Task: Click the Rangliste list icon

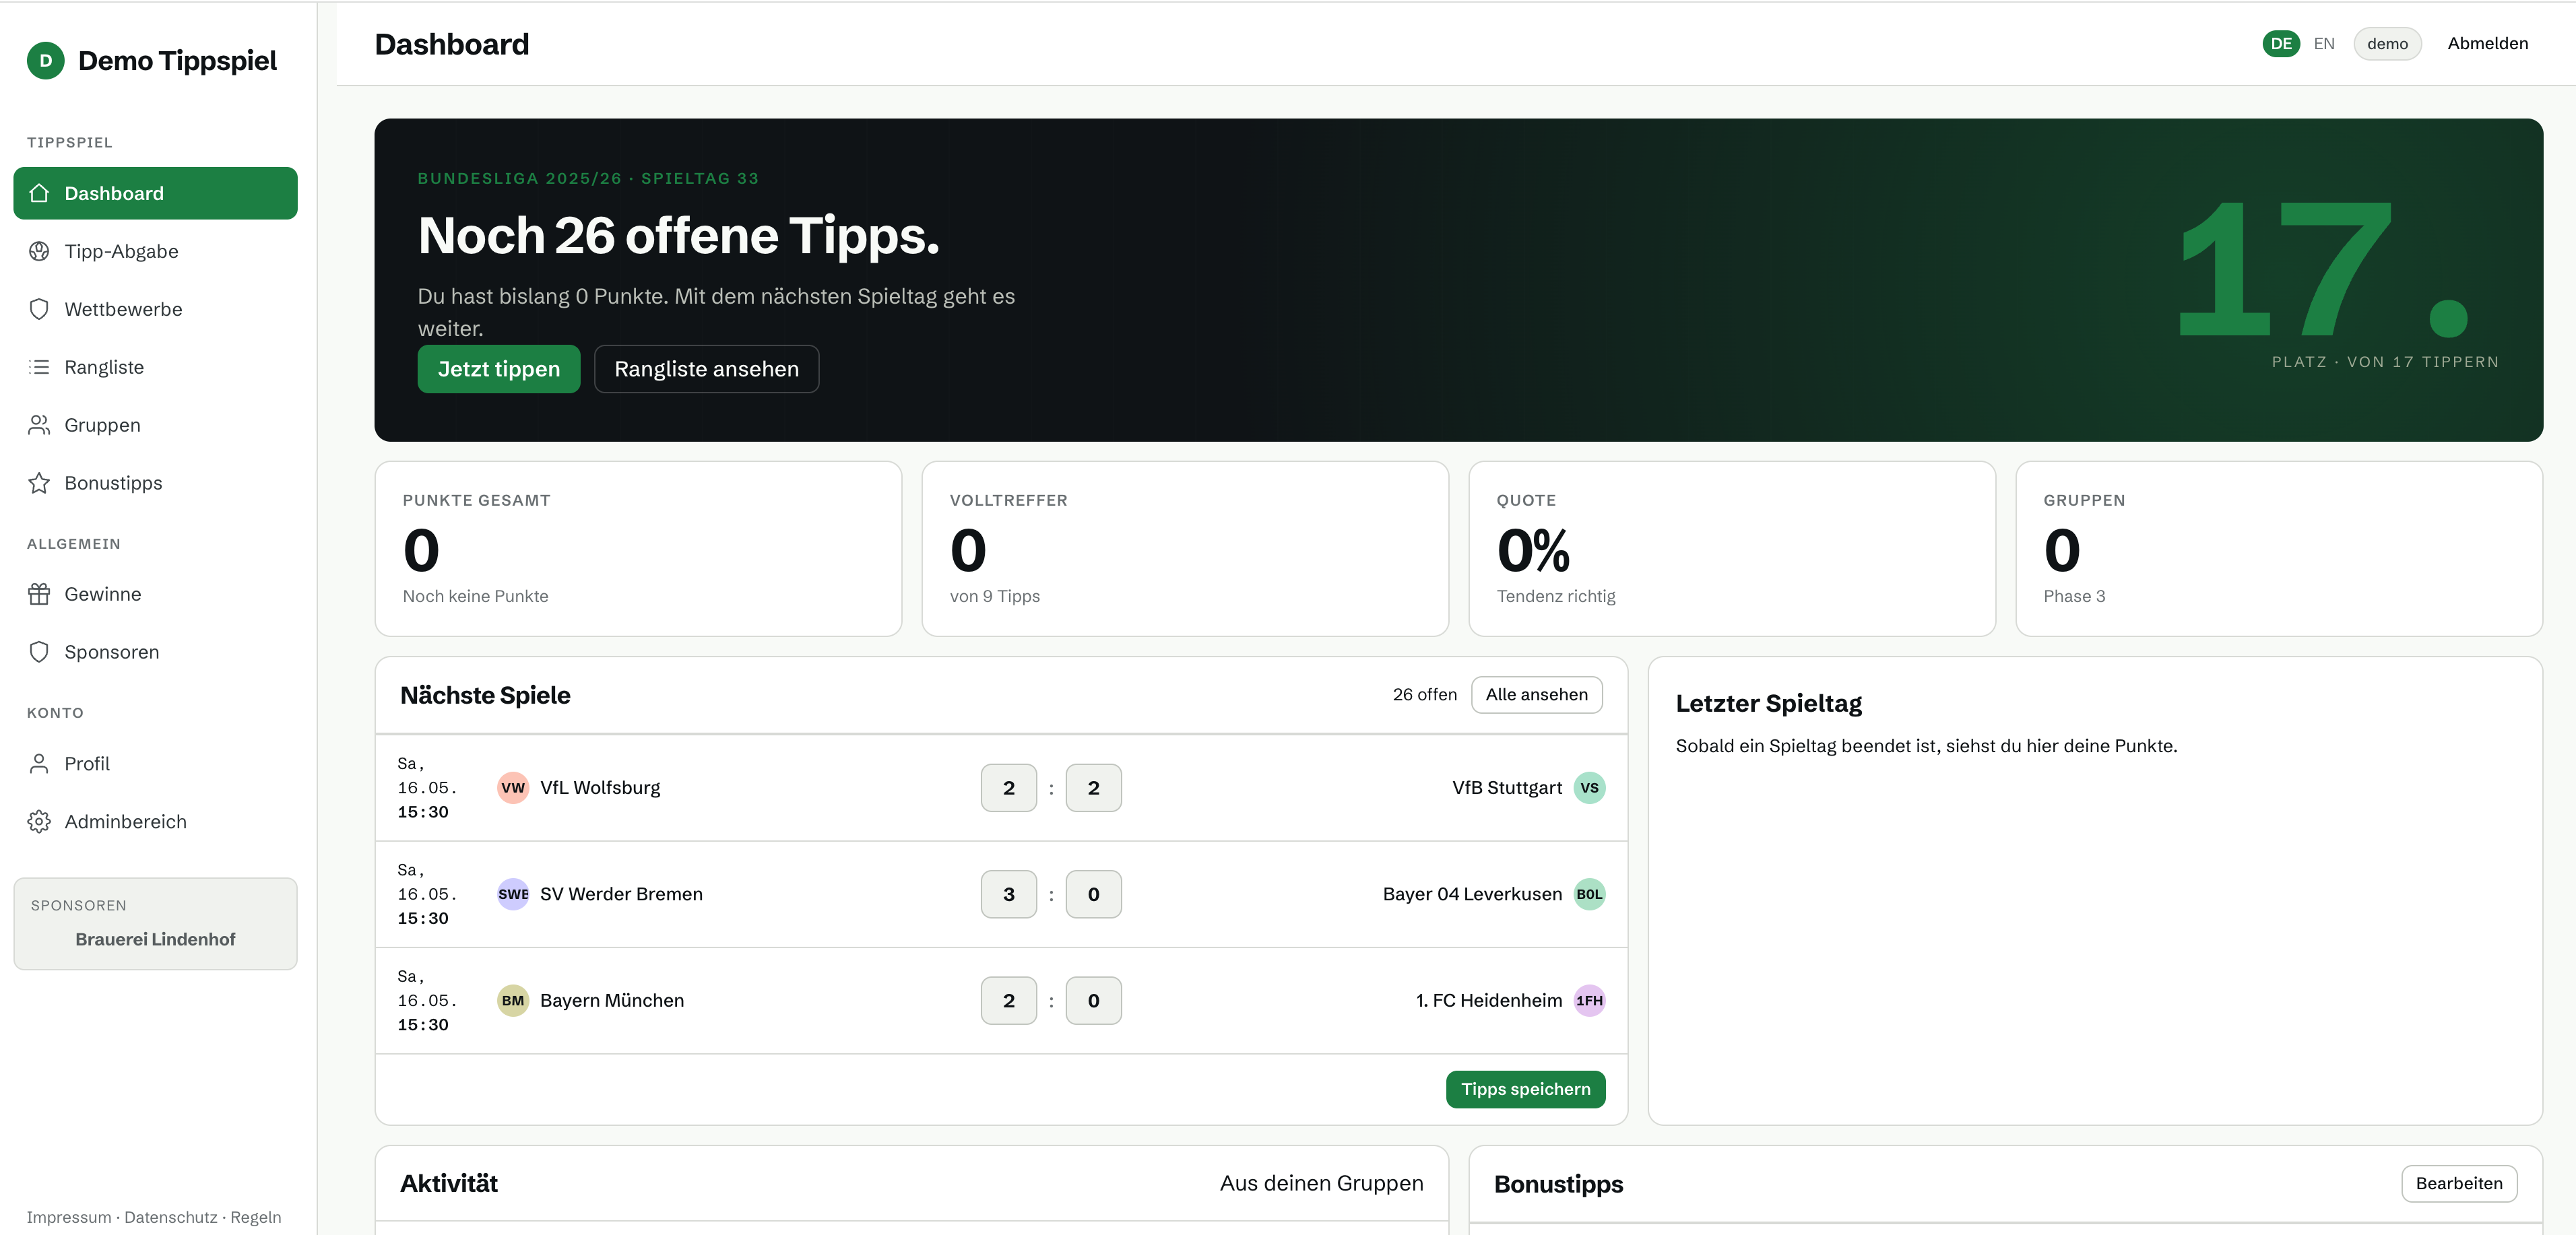Action: pos(39,367)
